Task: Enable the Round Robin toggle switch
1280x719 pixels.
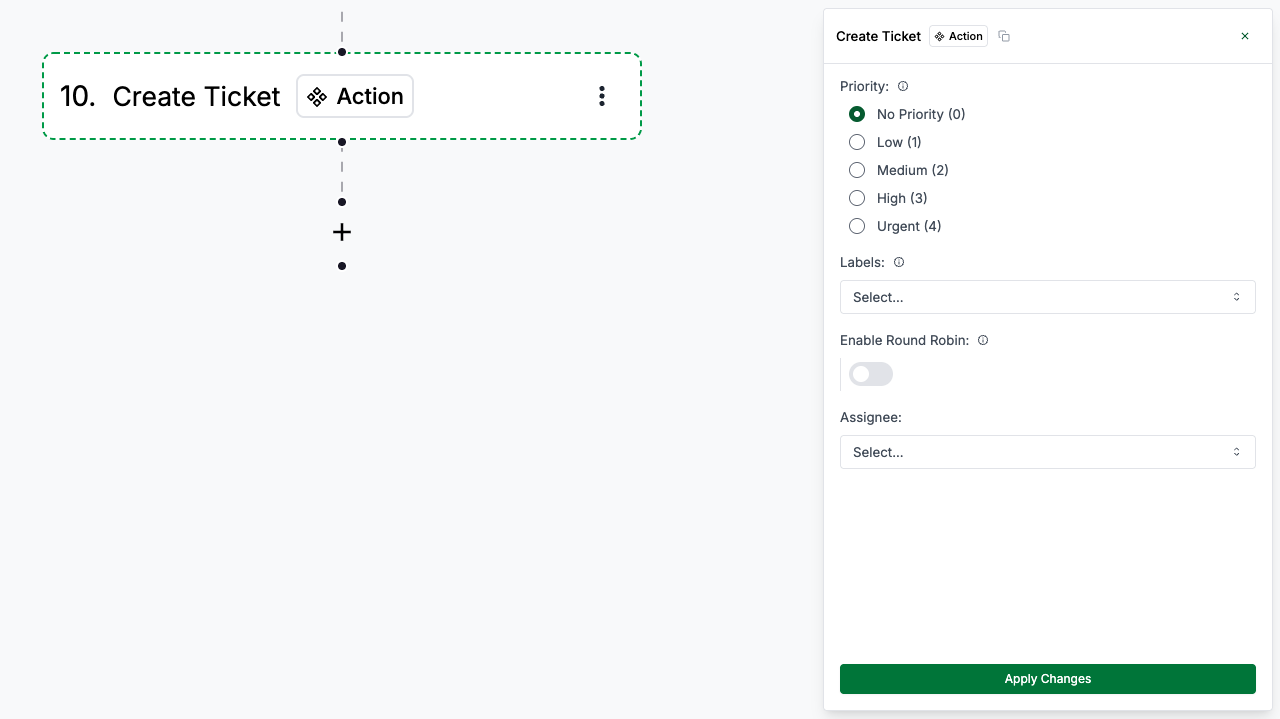Action: (871, 374)
